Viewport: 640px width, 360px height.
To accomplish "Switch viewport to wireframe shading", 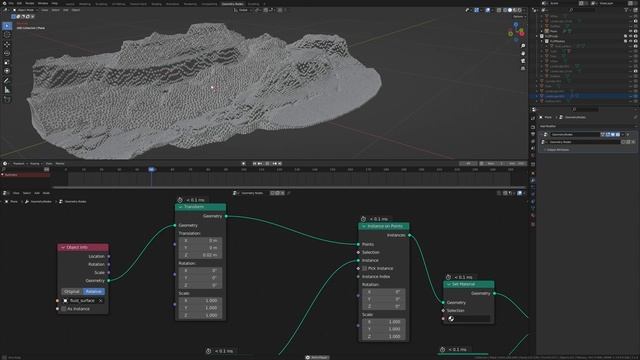I will 505,10.
